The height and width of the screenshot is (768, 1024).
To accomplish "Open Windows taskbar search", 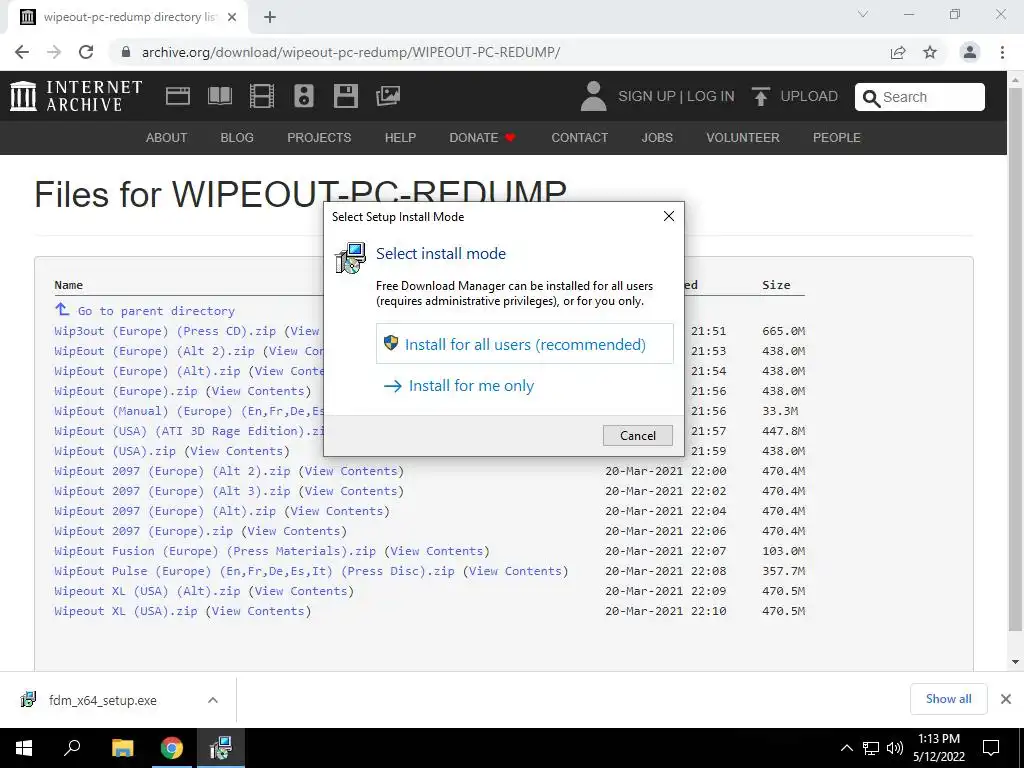I will click(x=72, y=748).
